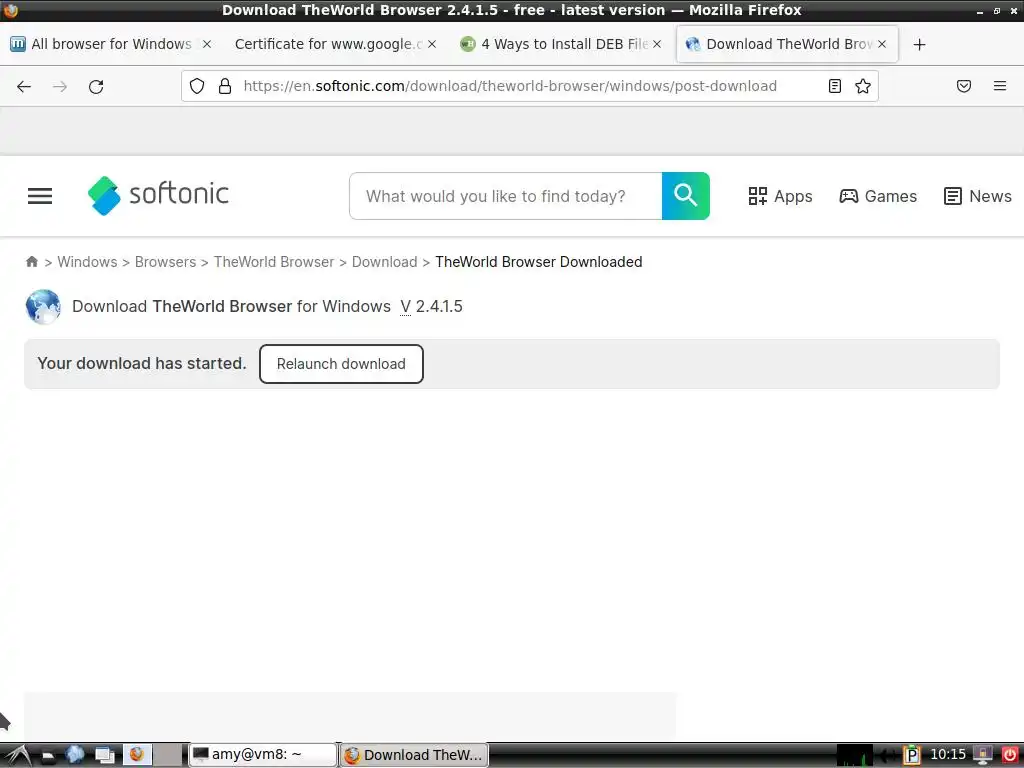Follow the TheWorld Browser breadcrumb link
The height and width of the screenshot is (768, 1024).
pyautogui.click(x=274, y=262)
